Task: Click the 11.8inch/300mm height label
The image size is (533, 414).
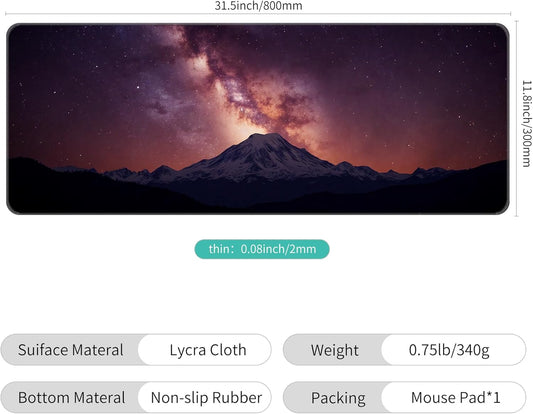Action: [526, 124]
